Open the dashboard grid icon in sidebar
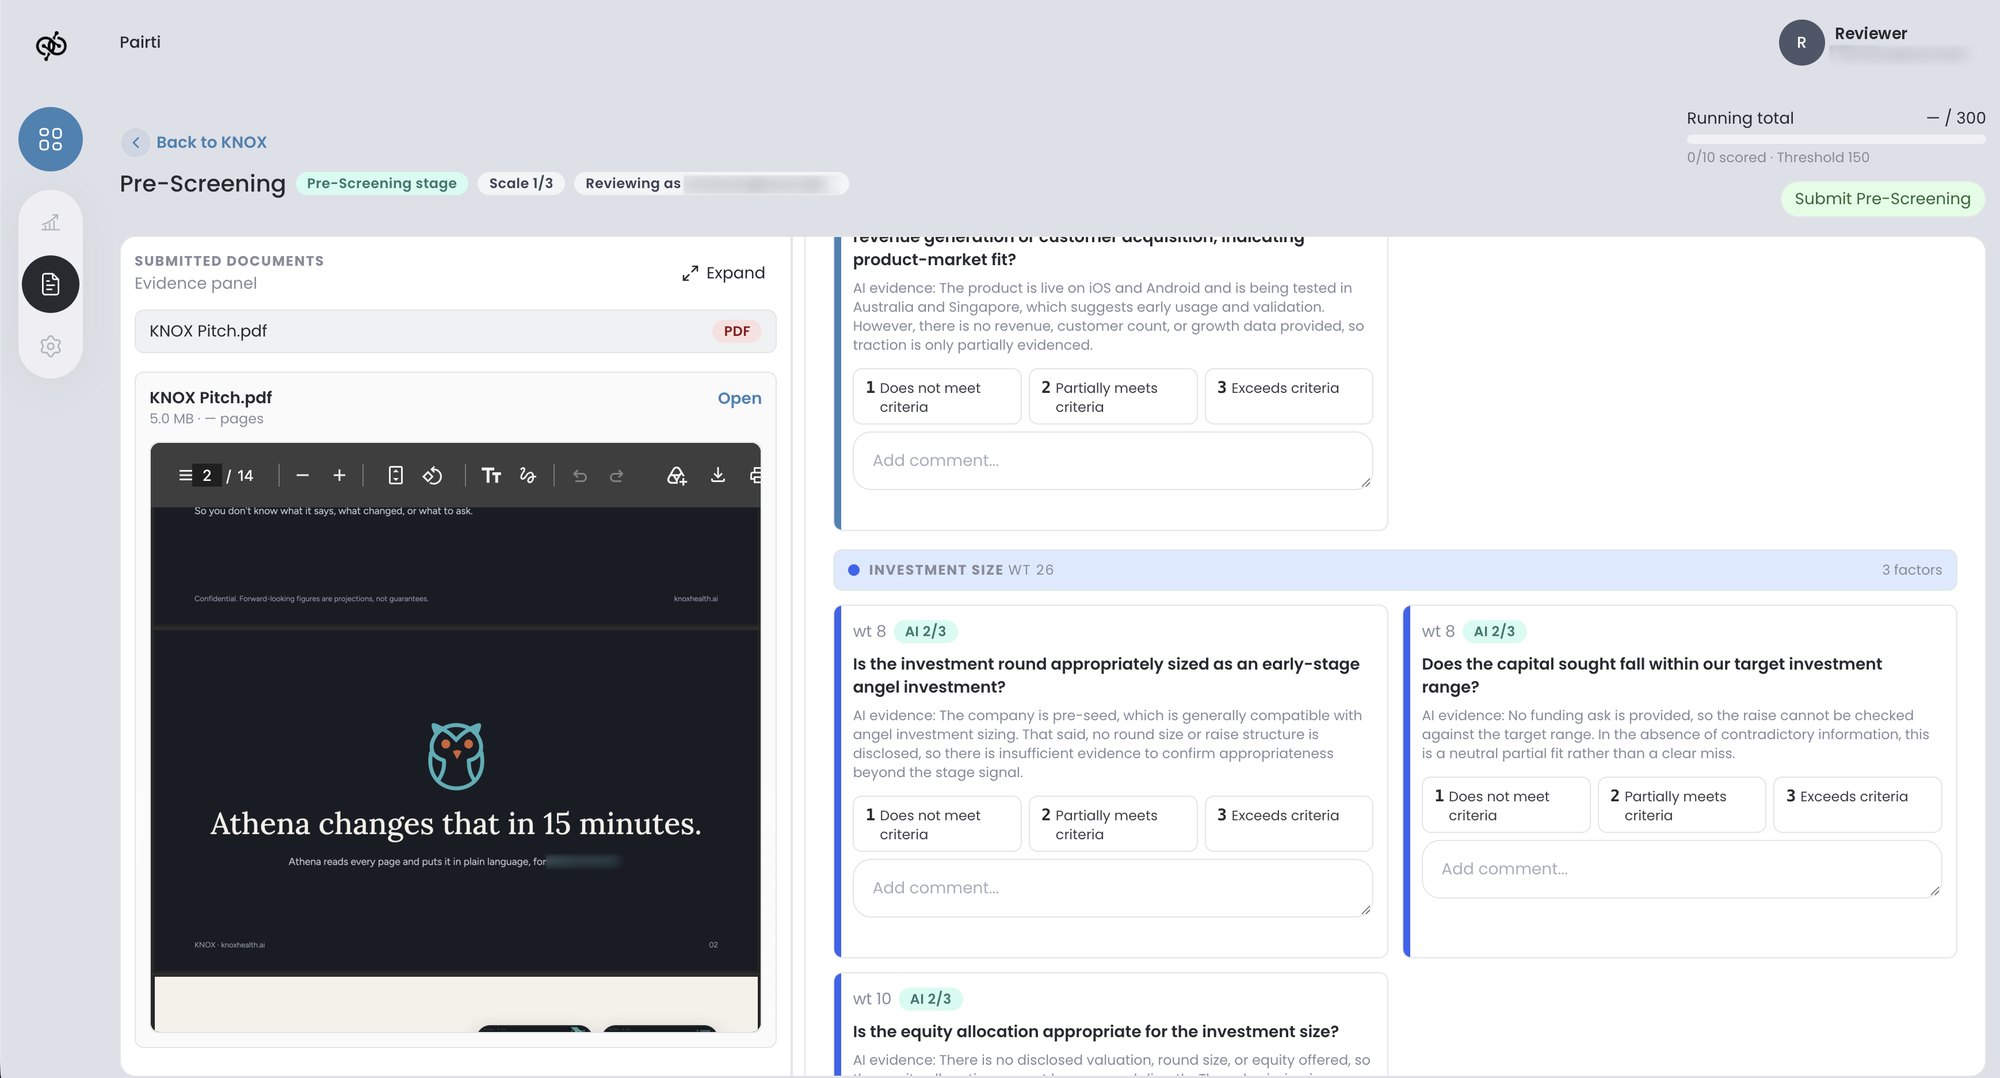The image size is (2000, 1078). (x=50, y=139)
